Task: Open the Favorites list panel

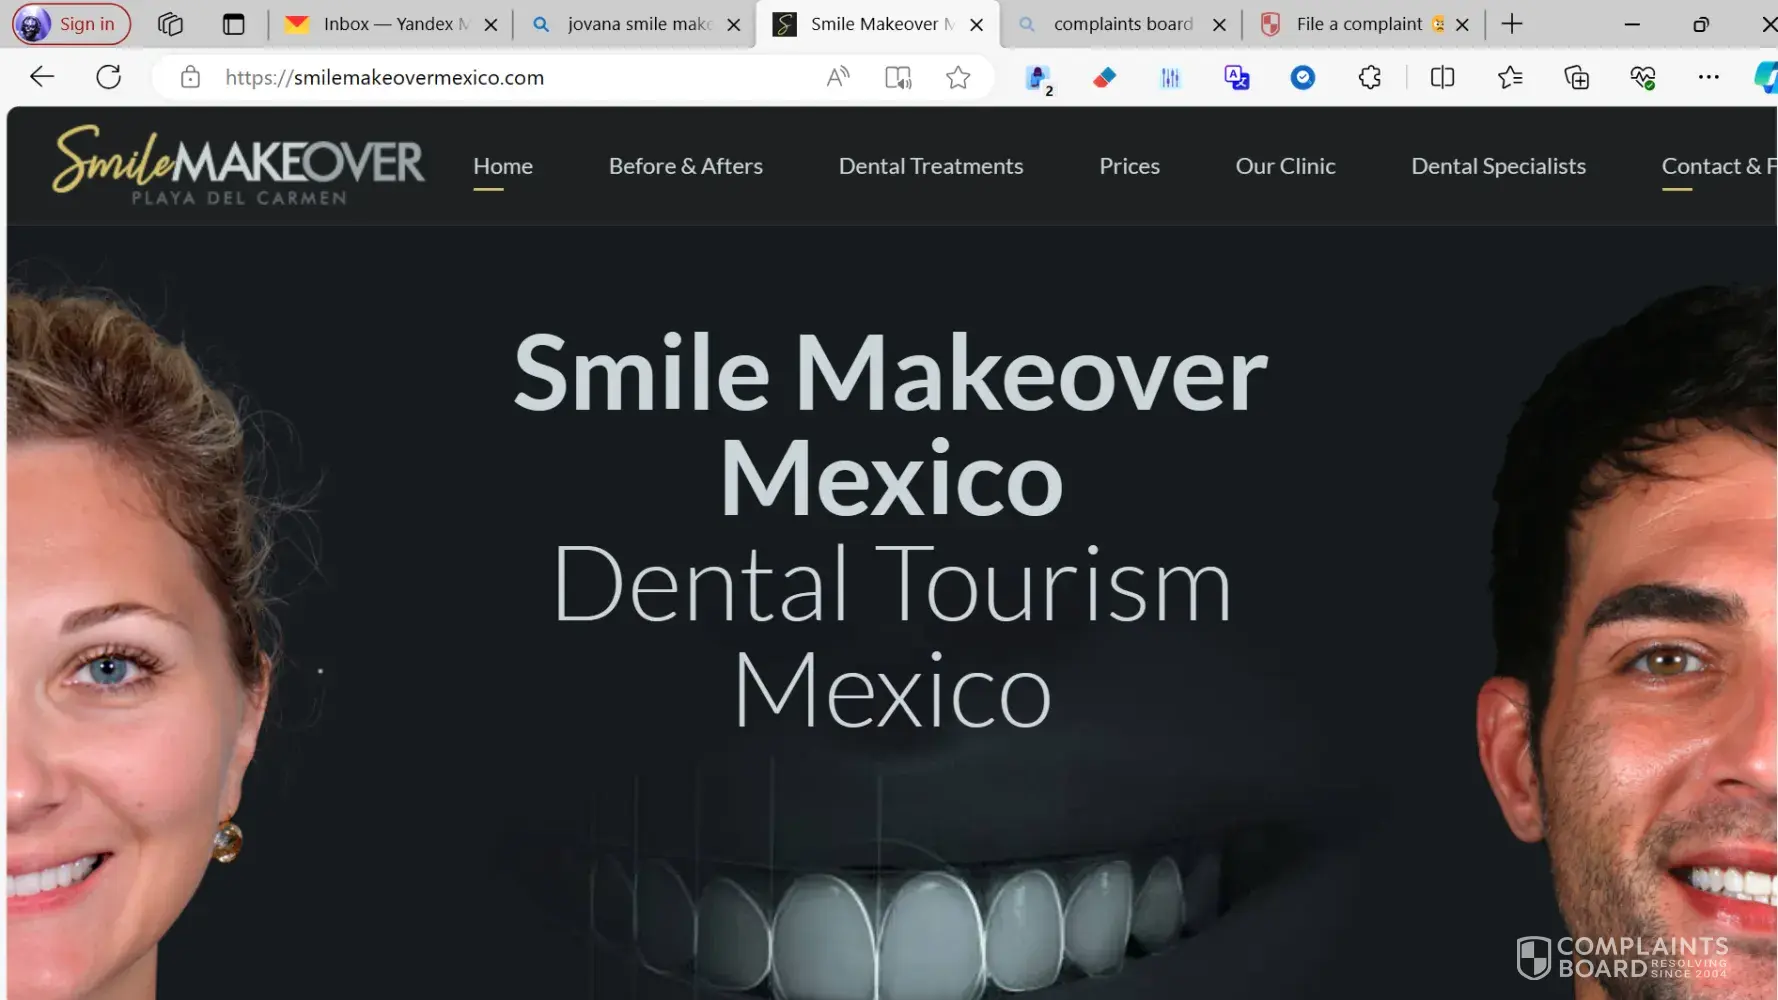Action: [1510, 77]
